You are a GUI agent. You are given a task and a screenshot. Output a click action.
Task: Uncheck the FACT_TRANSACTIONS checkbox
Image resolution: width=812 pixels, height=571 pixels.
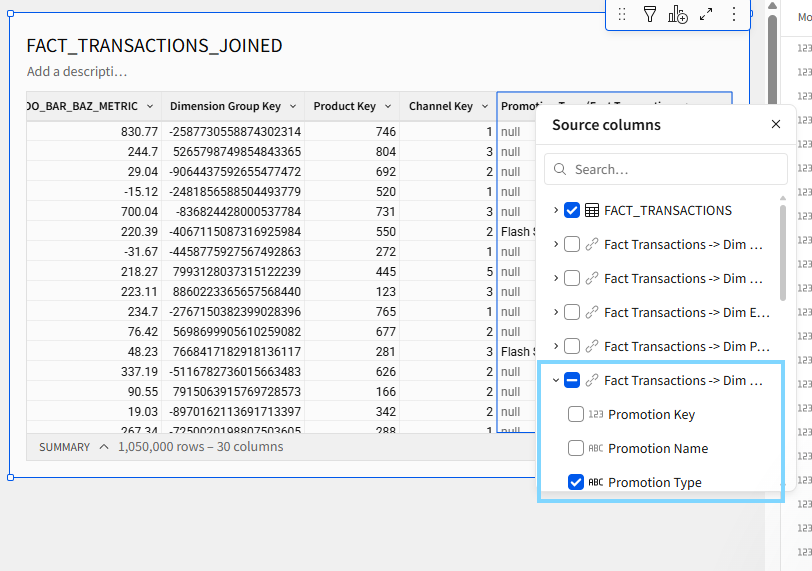point(572,211)
